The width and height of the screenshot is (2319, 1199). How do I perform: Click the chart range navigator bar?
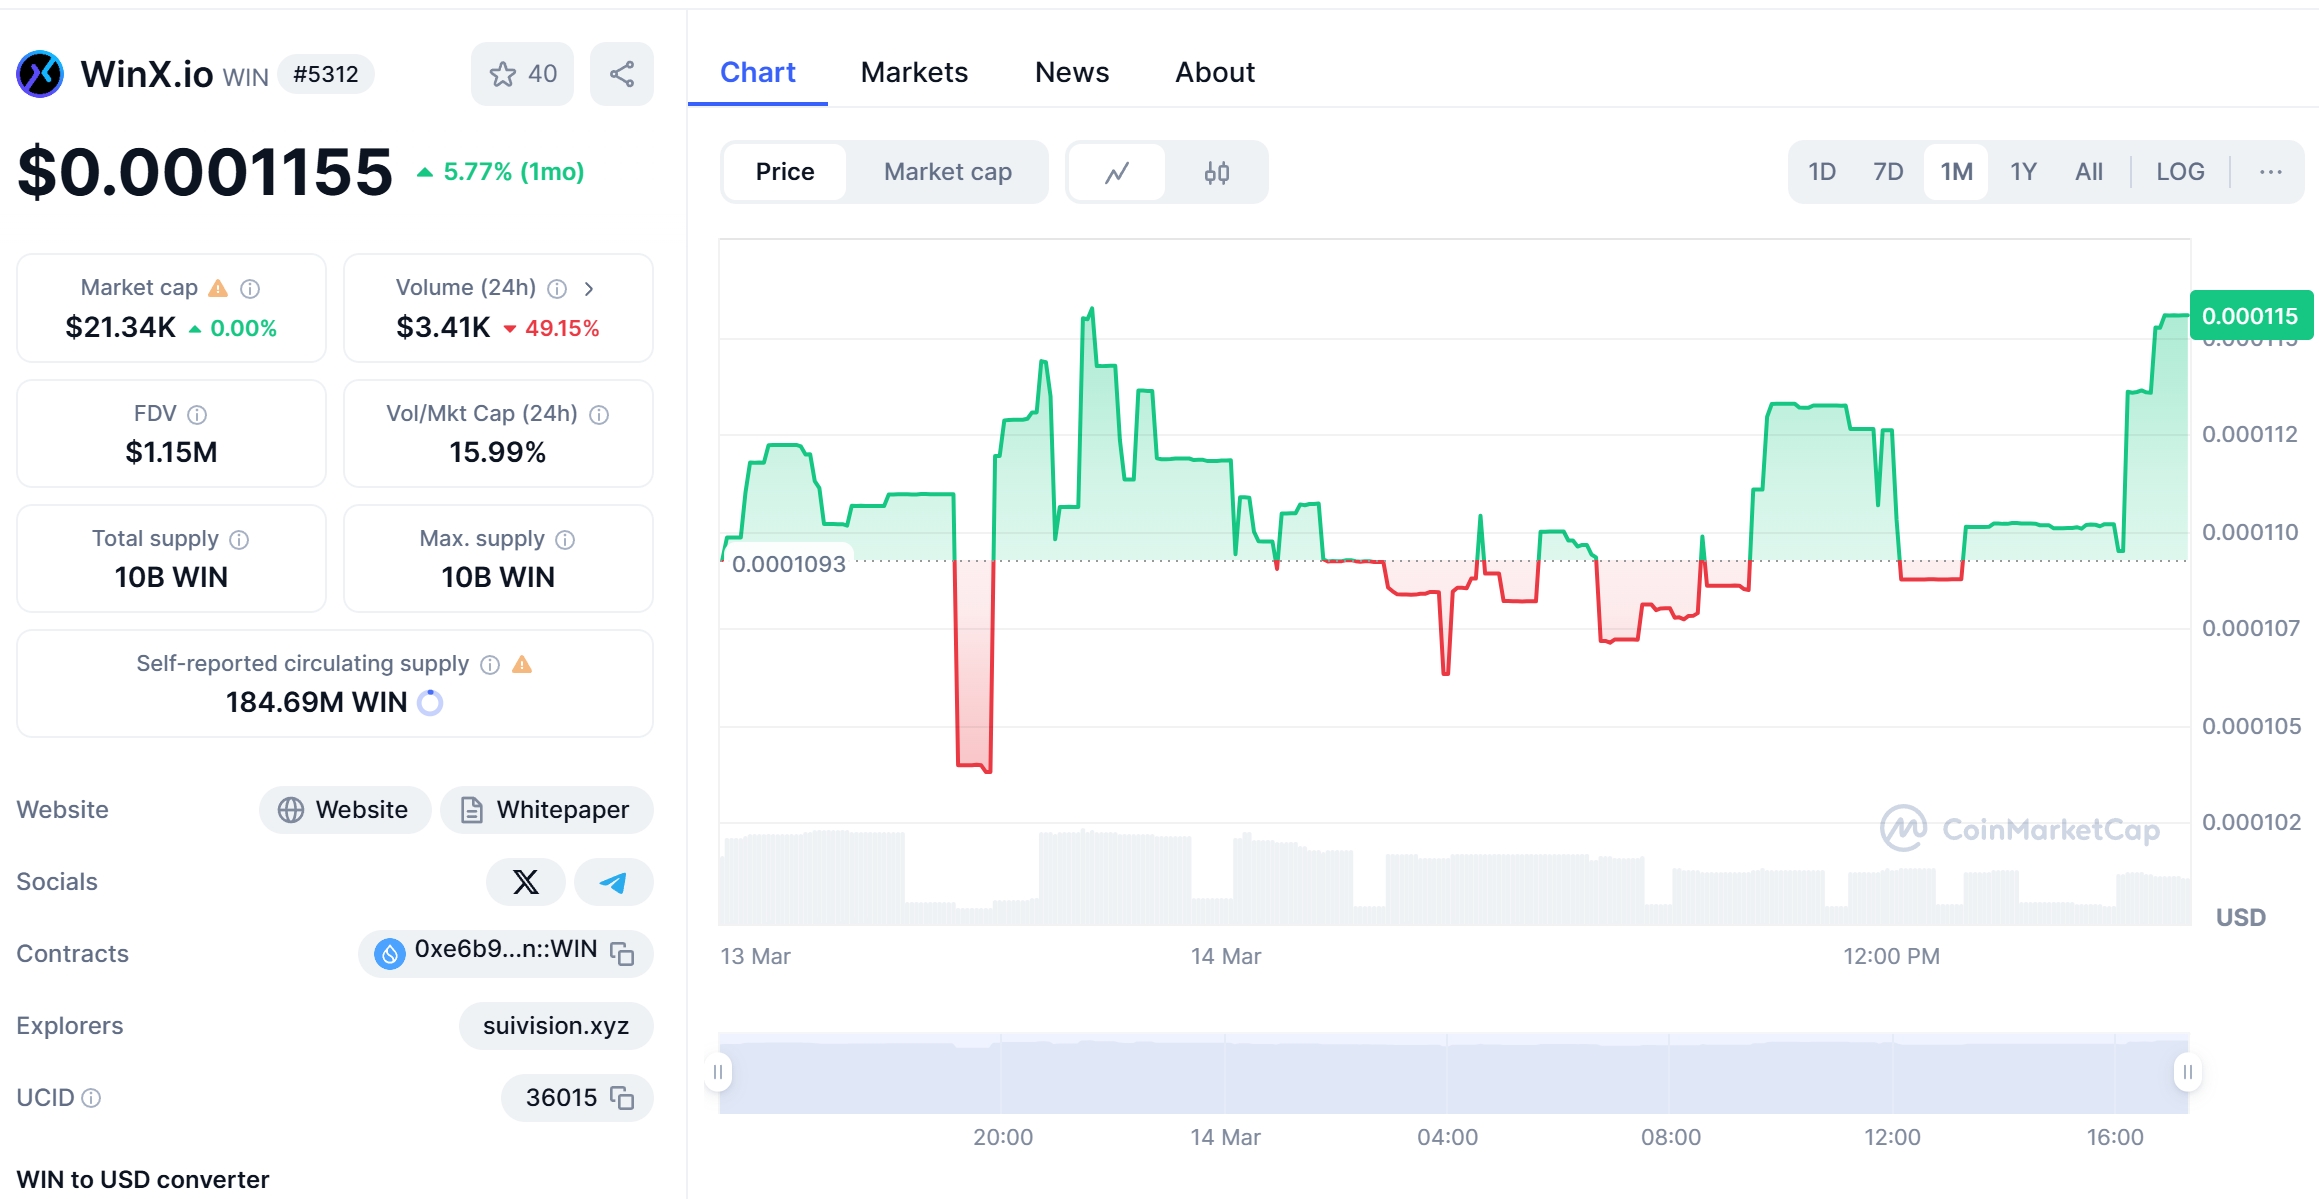point(1453,1073)
